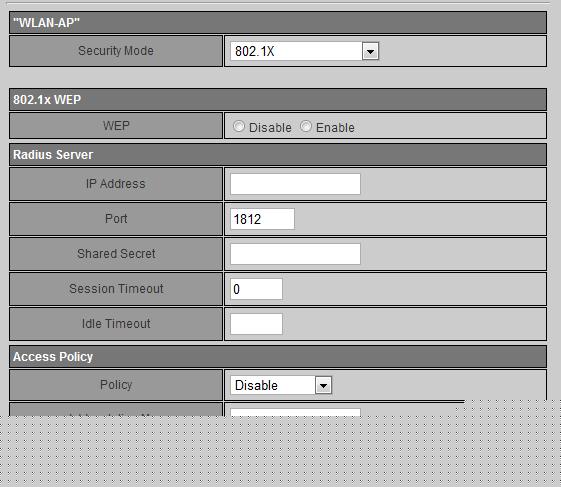The height and width of the screenshot is (487, 561).
Task: Open the Security Mode dropdown arrow
Action: coord(370,51)
